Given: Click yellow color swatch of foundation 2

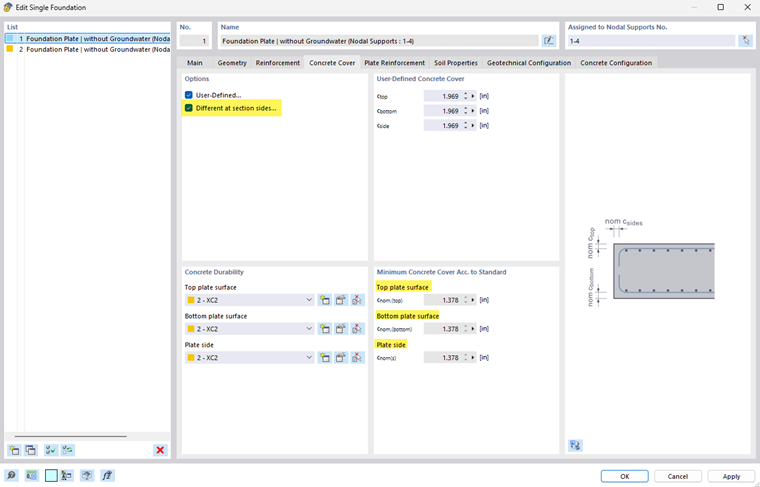Looking at the screenshot, I should (10, 49).
